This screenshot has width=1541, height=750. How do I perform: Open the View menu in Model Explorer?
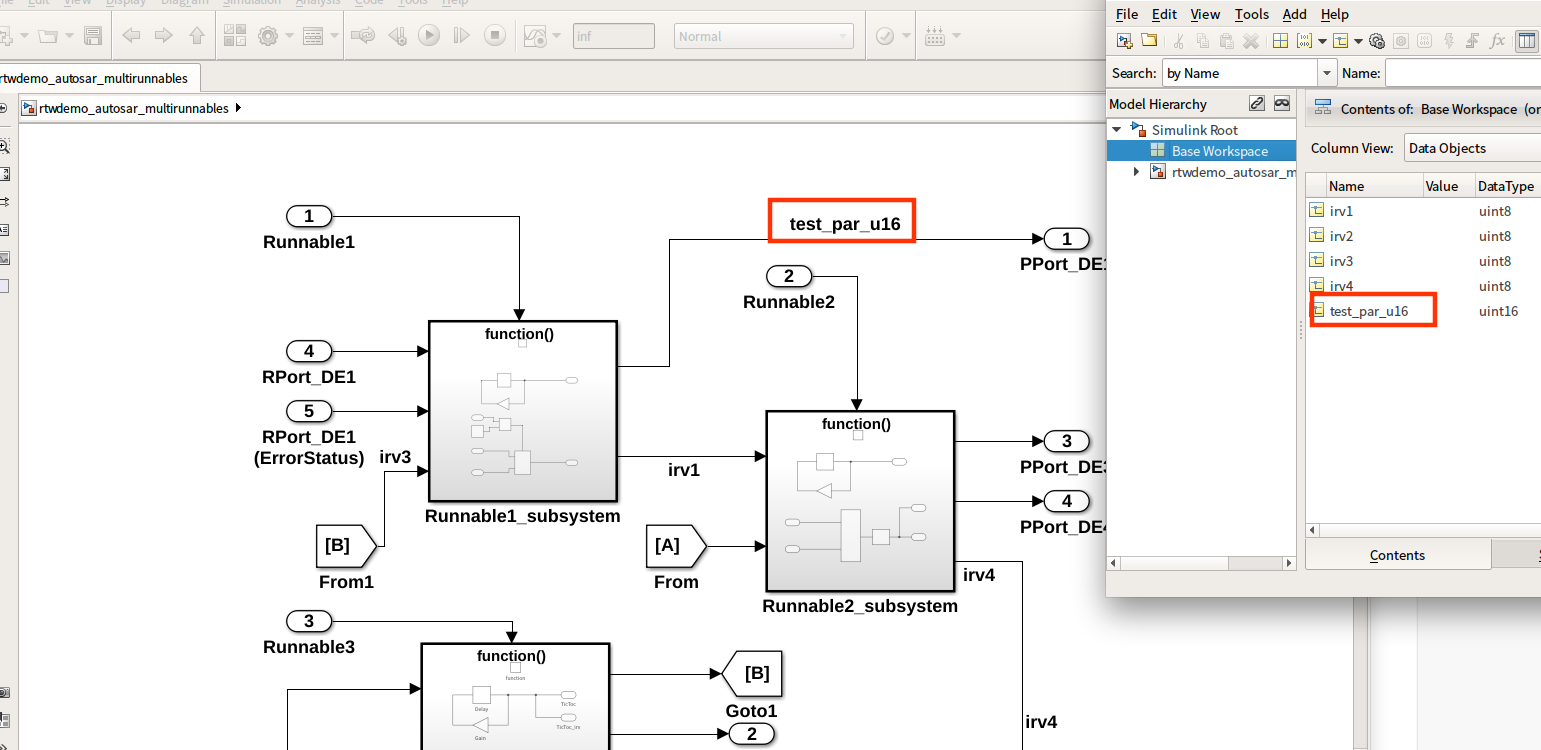tap(1205, 14)
